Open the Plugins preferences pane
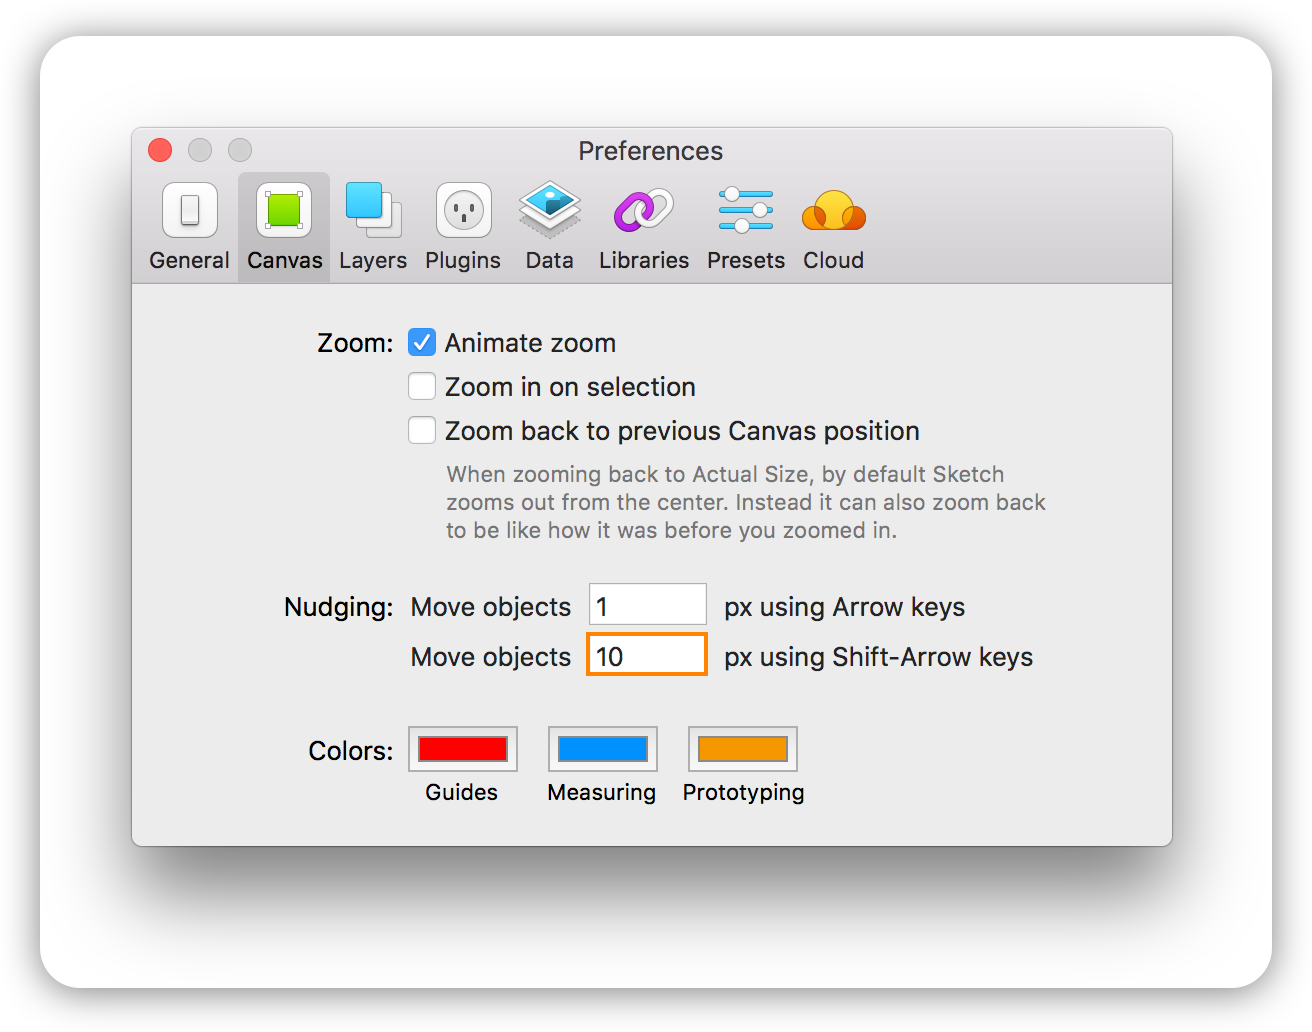 coord(463,210)
